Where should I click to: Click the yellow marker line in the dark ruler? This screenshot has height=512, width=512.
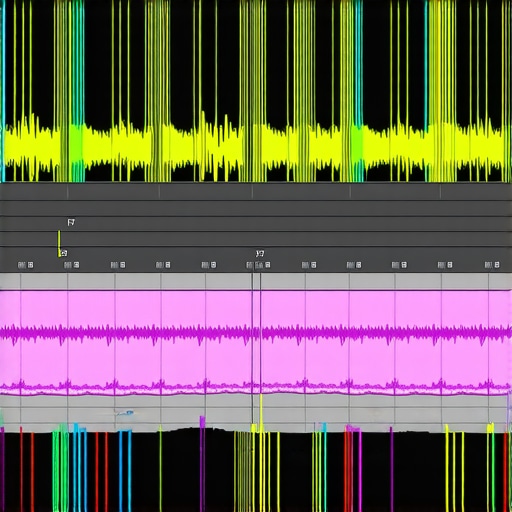tap(59, 244)
